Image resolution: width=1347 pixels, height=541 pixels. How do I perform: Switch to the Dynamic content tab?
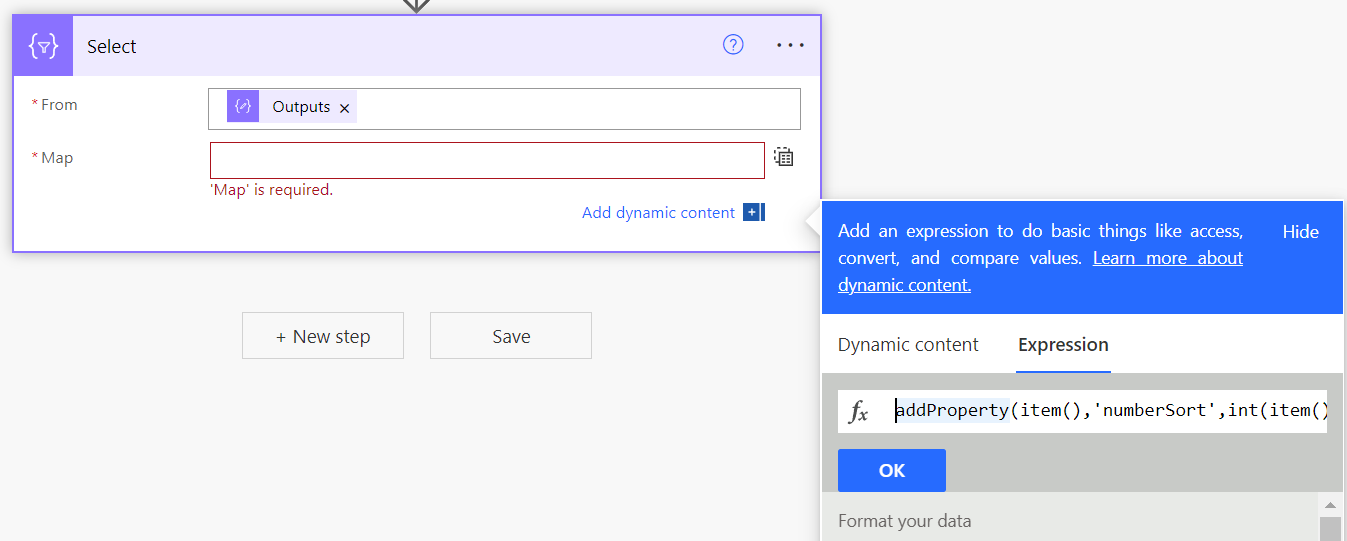point(908,344)
